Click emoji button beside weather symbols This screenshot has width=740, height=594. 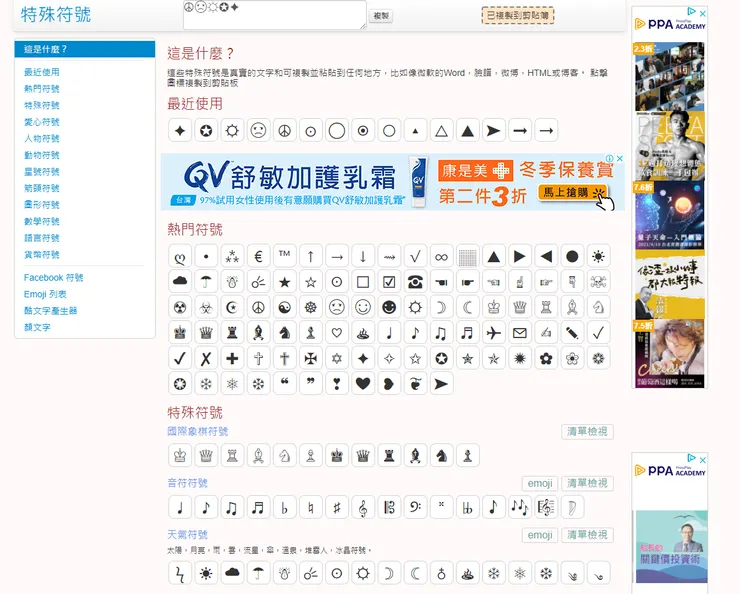(540, 535)
